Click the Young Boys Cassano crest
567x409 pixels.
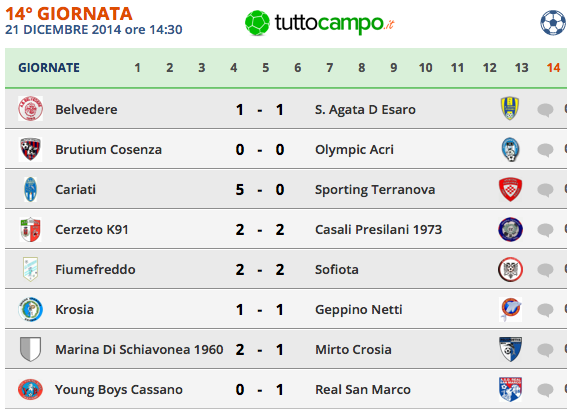pyautogui.click(x=30, y=389)
